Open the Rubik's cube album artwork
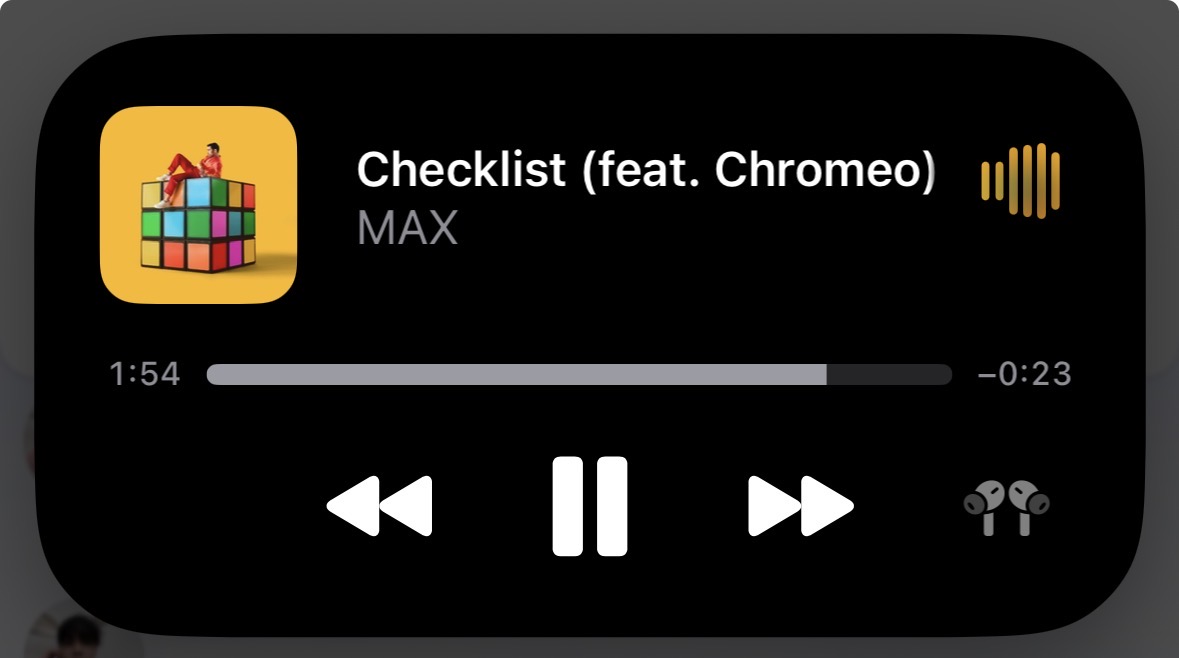 [x=199, y=205]
